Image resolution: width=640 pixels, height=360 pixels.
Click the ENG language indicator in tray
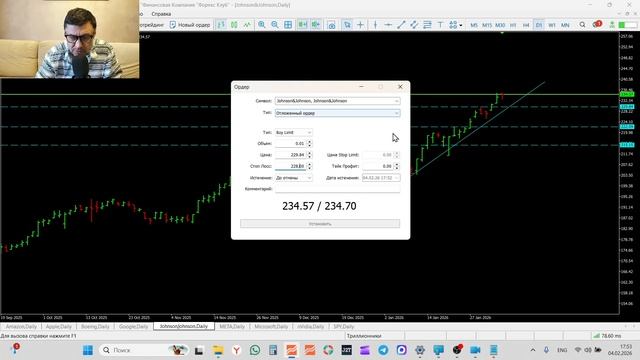click(x=562, y=350)
